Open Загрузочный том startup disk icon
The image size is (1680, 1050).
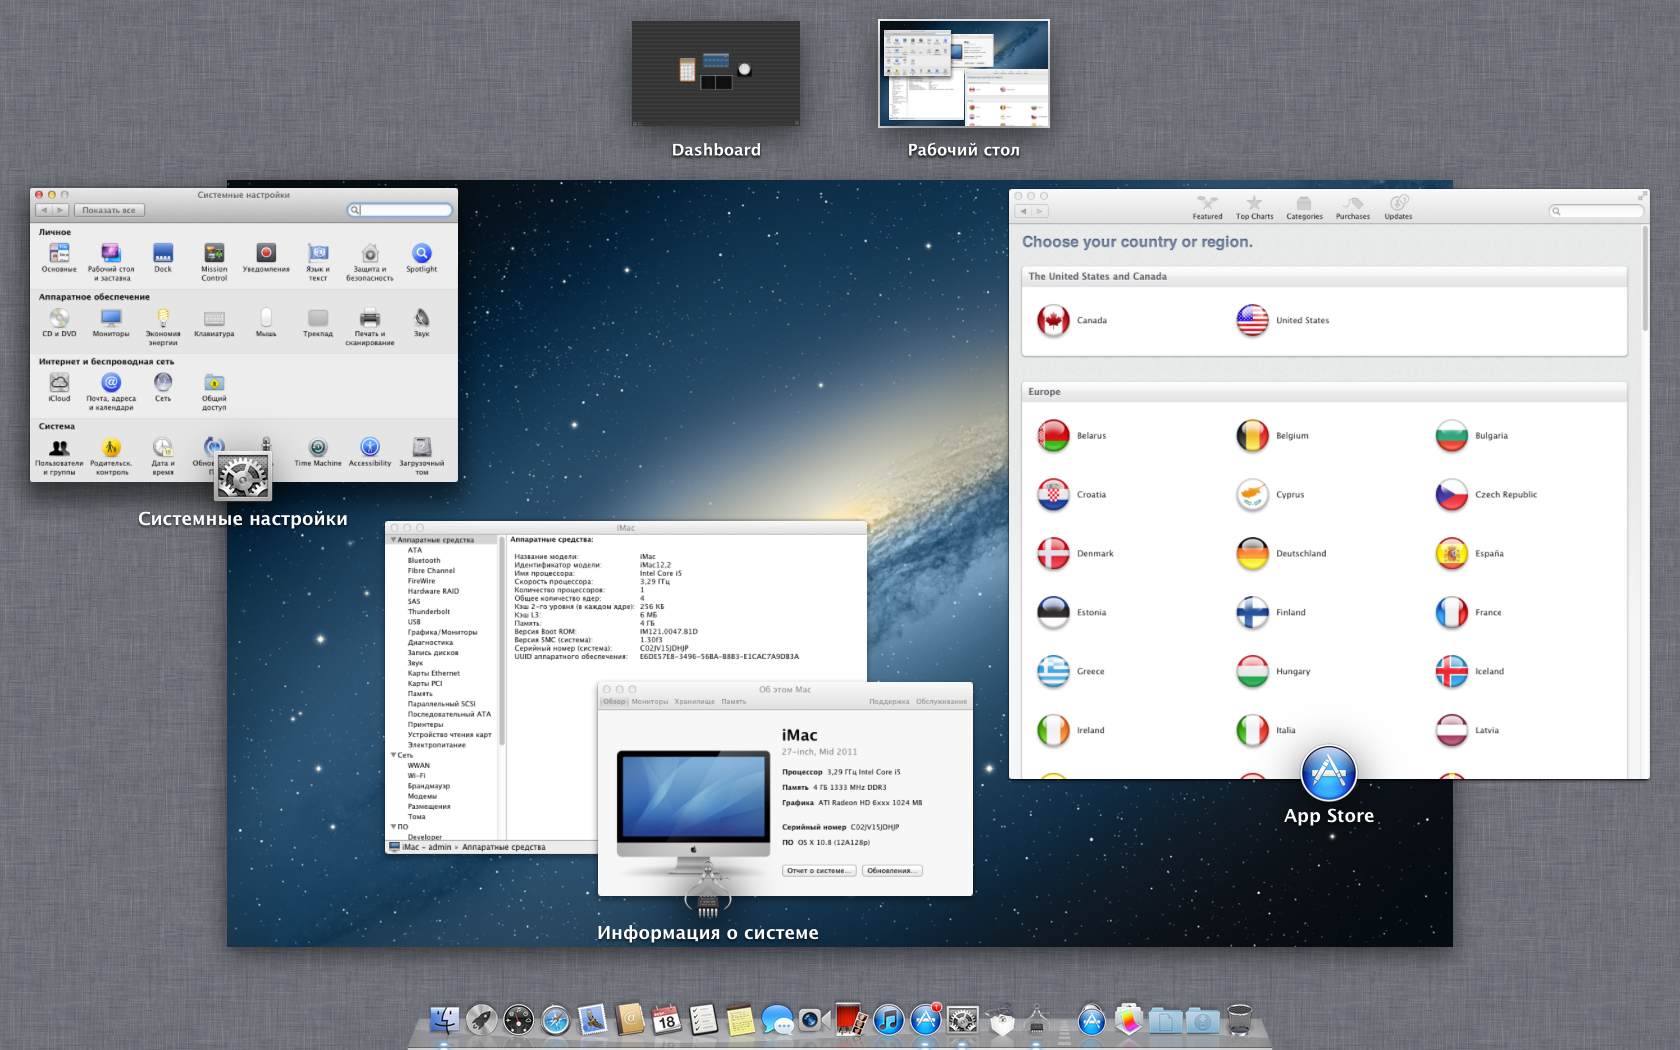(421, 455)
